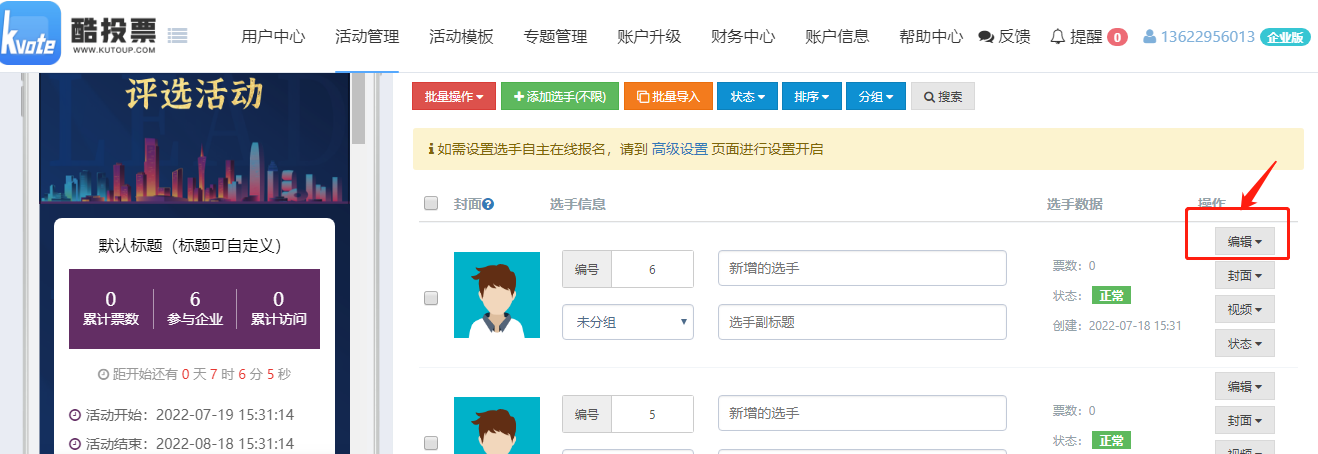Expand the 视频 dropdown for contestant 6
This screenshot has height=454, width=1318.
tap(1245, 309)
